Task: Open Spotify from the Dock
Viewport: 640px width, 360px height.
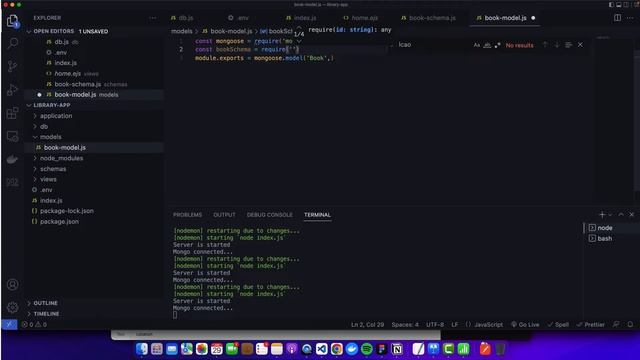Action: [367, 349]
